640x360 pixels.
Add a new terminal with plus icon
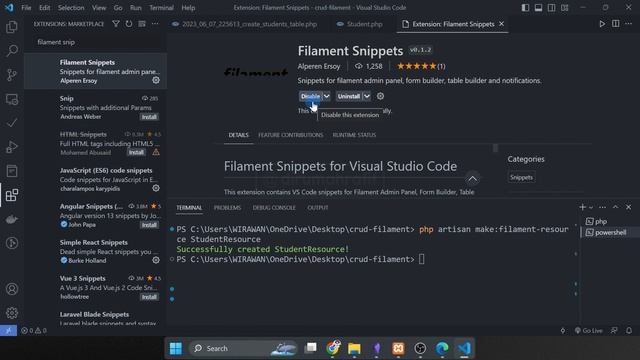click(x=582, y=207)
